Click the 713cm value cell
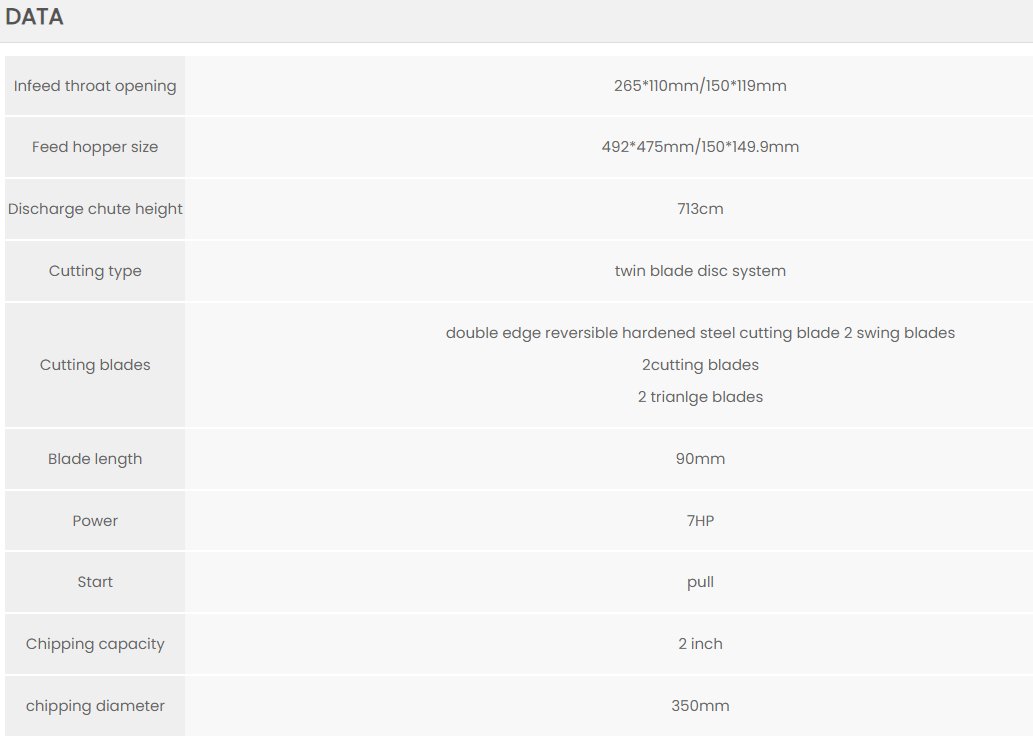The height and width of the screenshot is (742, 1033). tap(700, 209)
